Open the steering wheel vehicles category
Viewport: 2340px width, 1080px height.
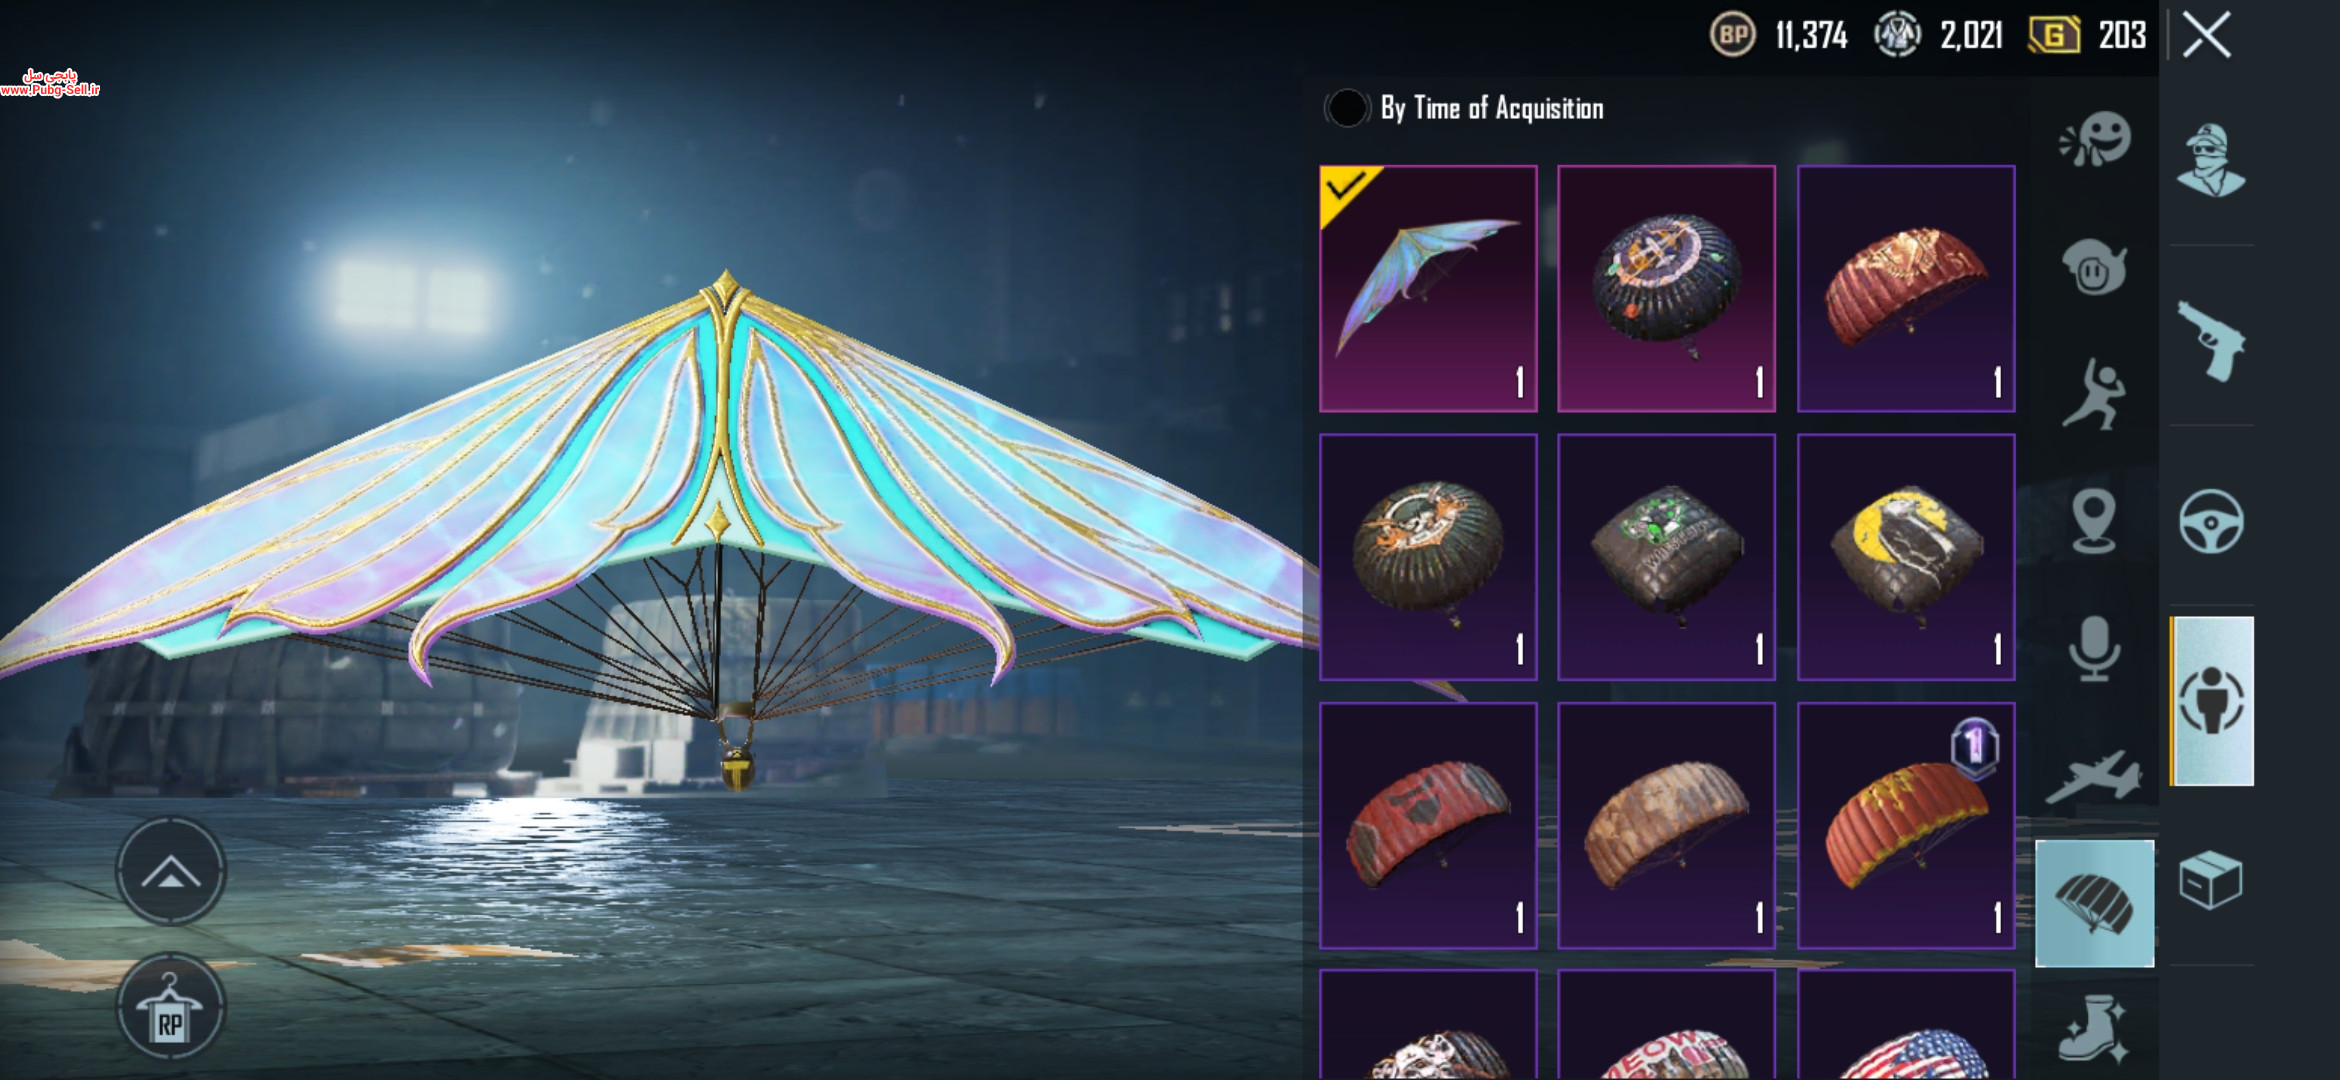(x=2211, y=521)
